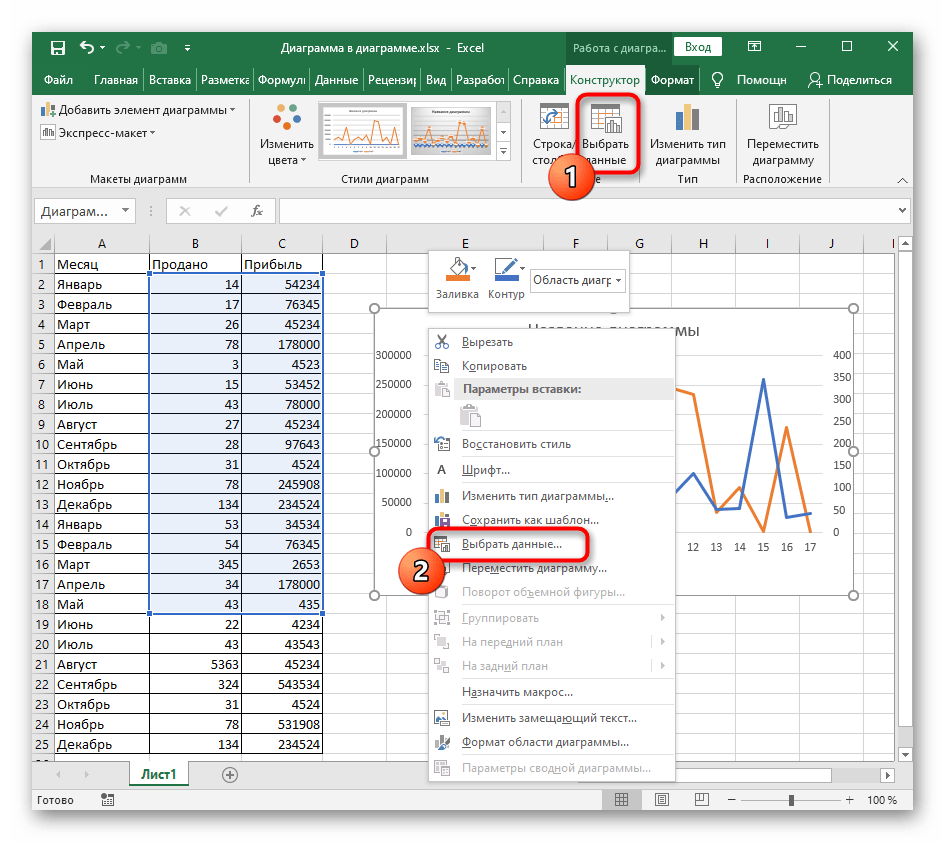This screenshot has width=945, height=842.
Task: Click the Поделиться share button
Action: tap(849, 80)
